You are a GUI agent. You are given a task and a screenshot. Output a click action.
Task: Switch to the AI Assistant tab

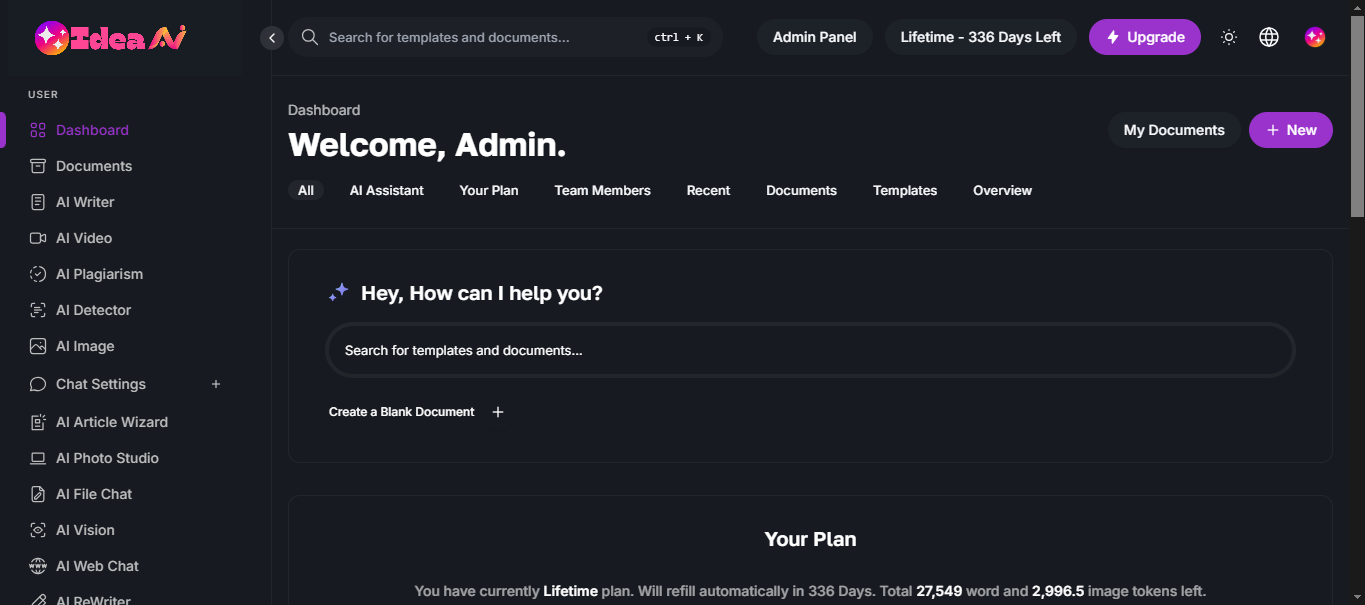(x=387, y=190)
